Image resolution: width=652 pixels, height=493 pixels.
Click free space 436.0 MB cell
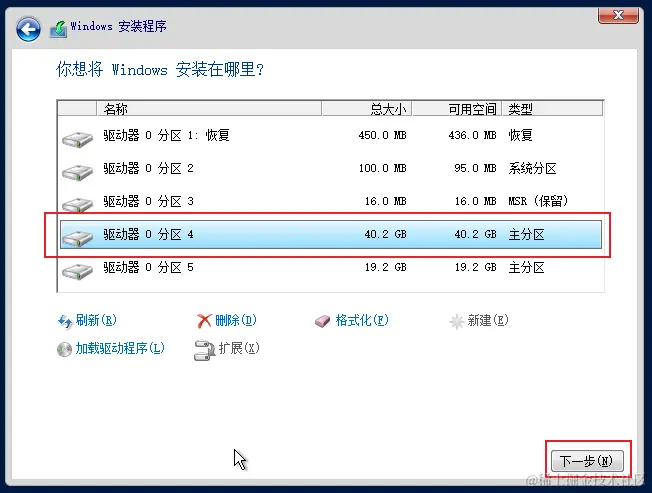pos(472,136)
